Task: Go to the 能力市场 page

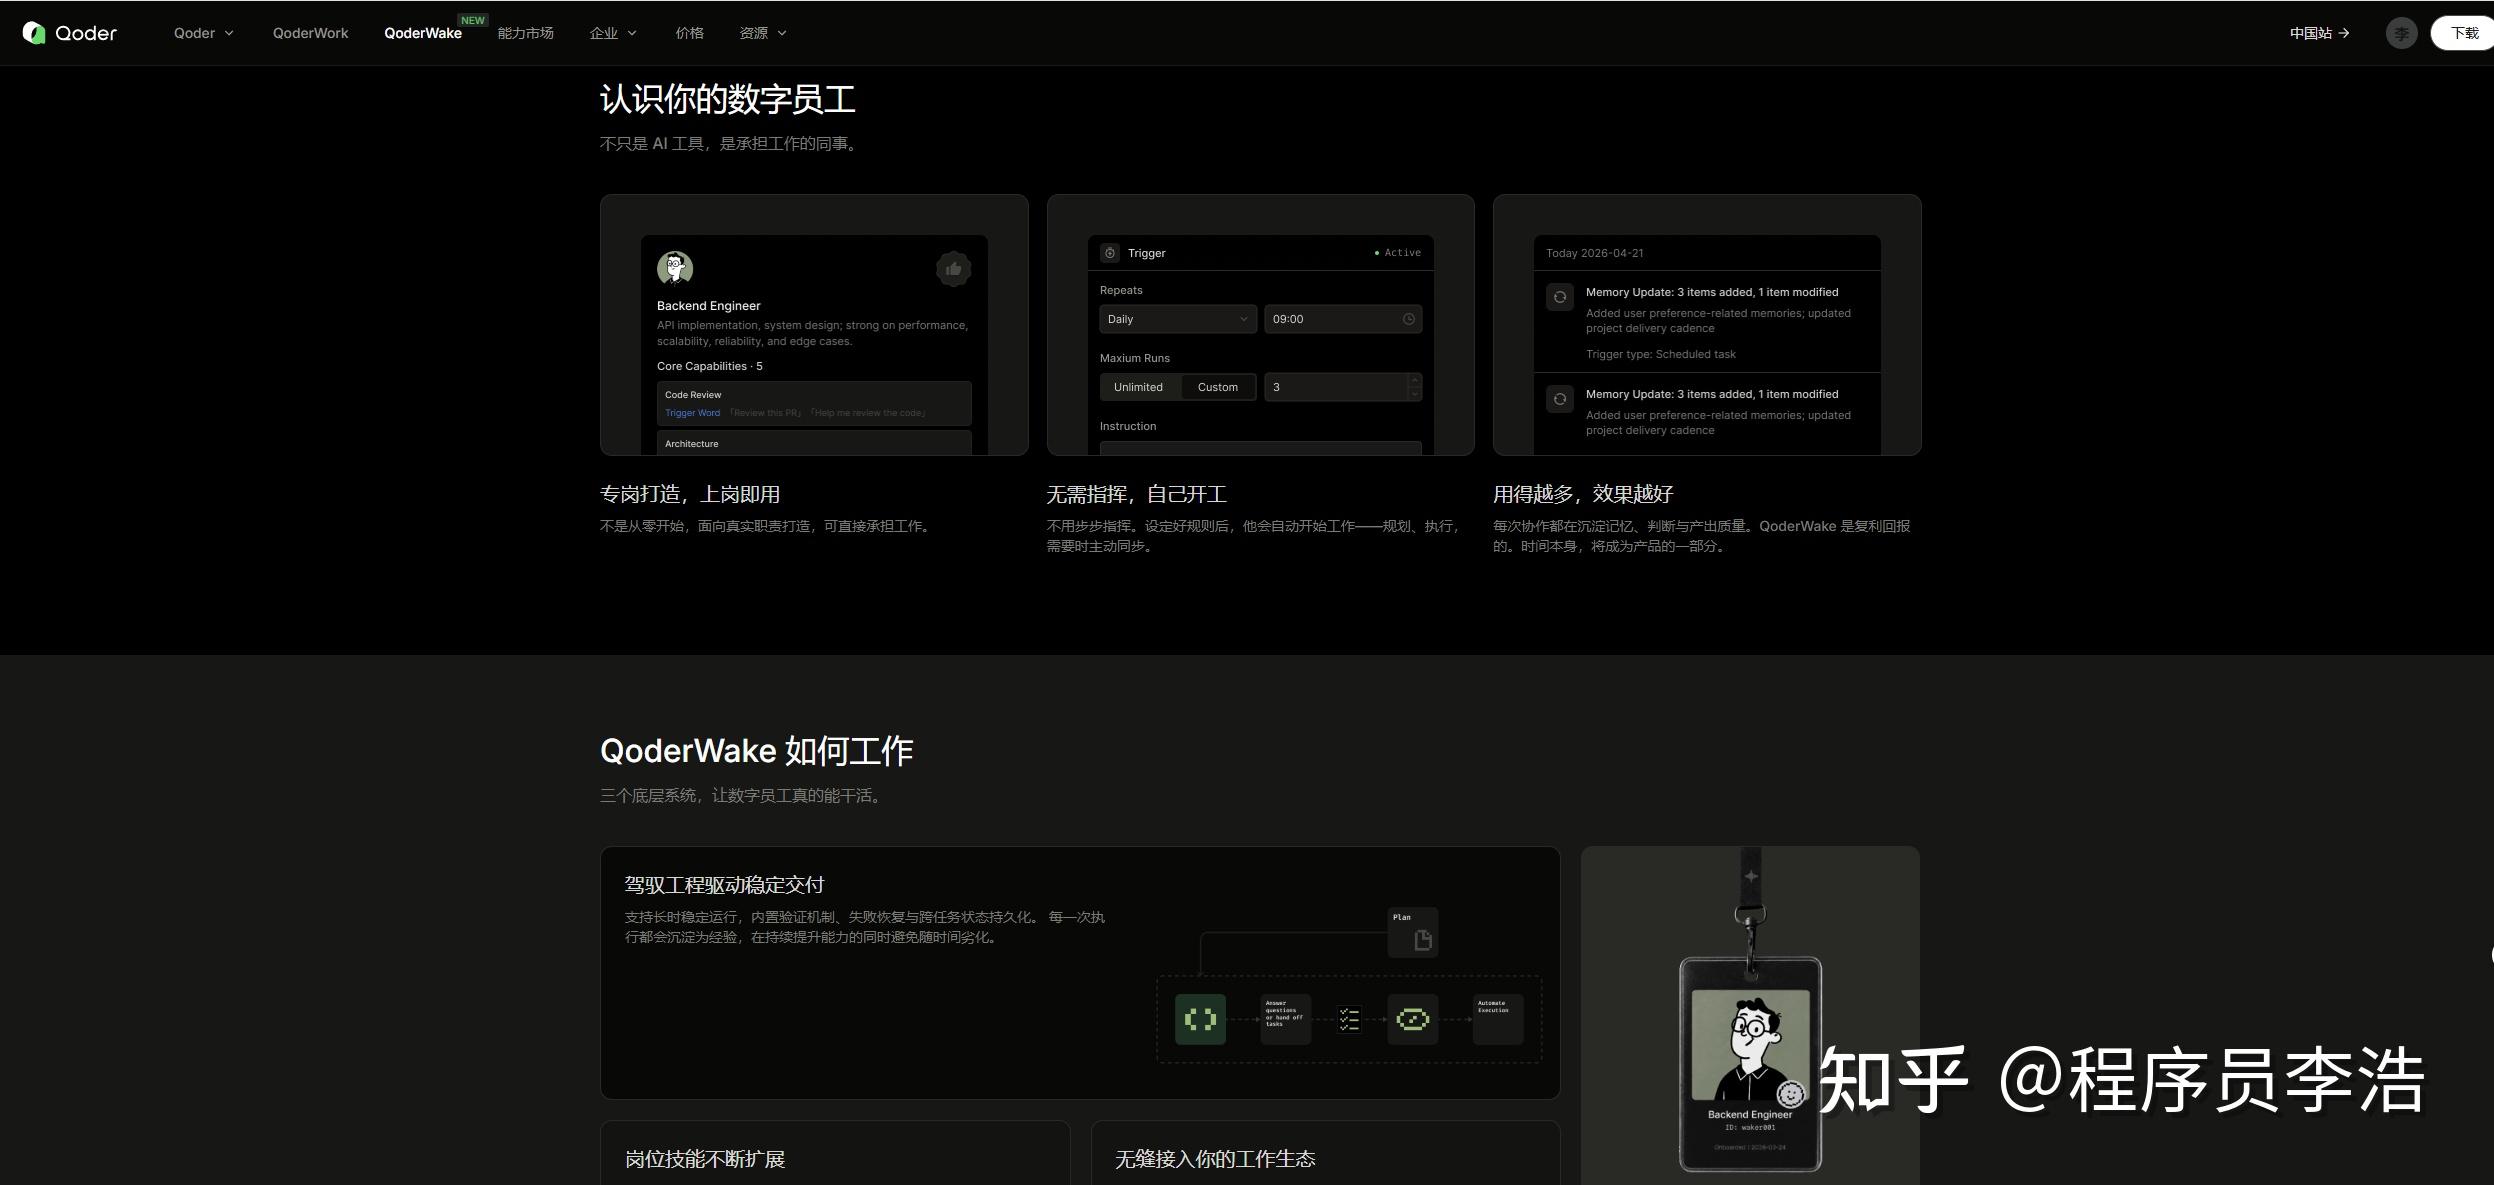Action: [x=525, y=33]
